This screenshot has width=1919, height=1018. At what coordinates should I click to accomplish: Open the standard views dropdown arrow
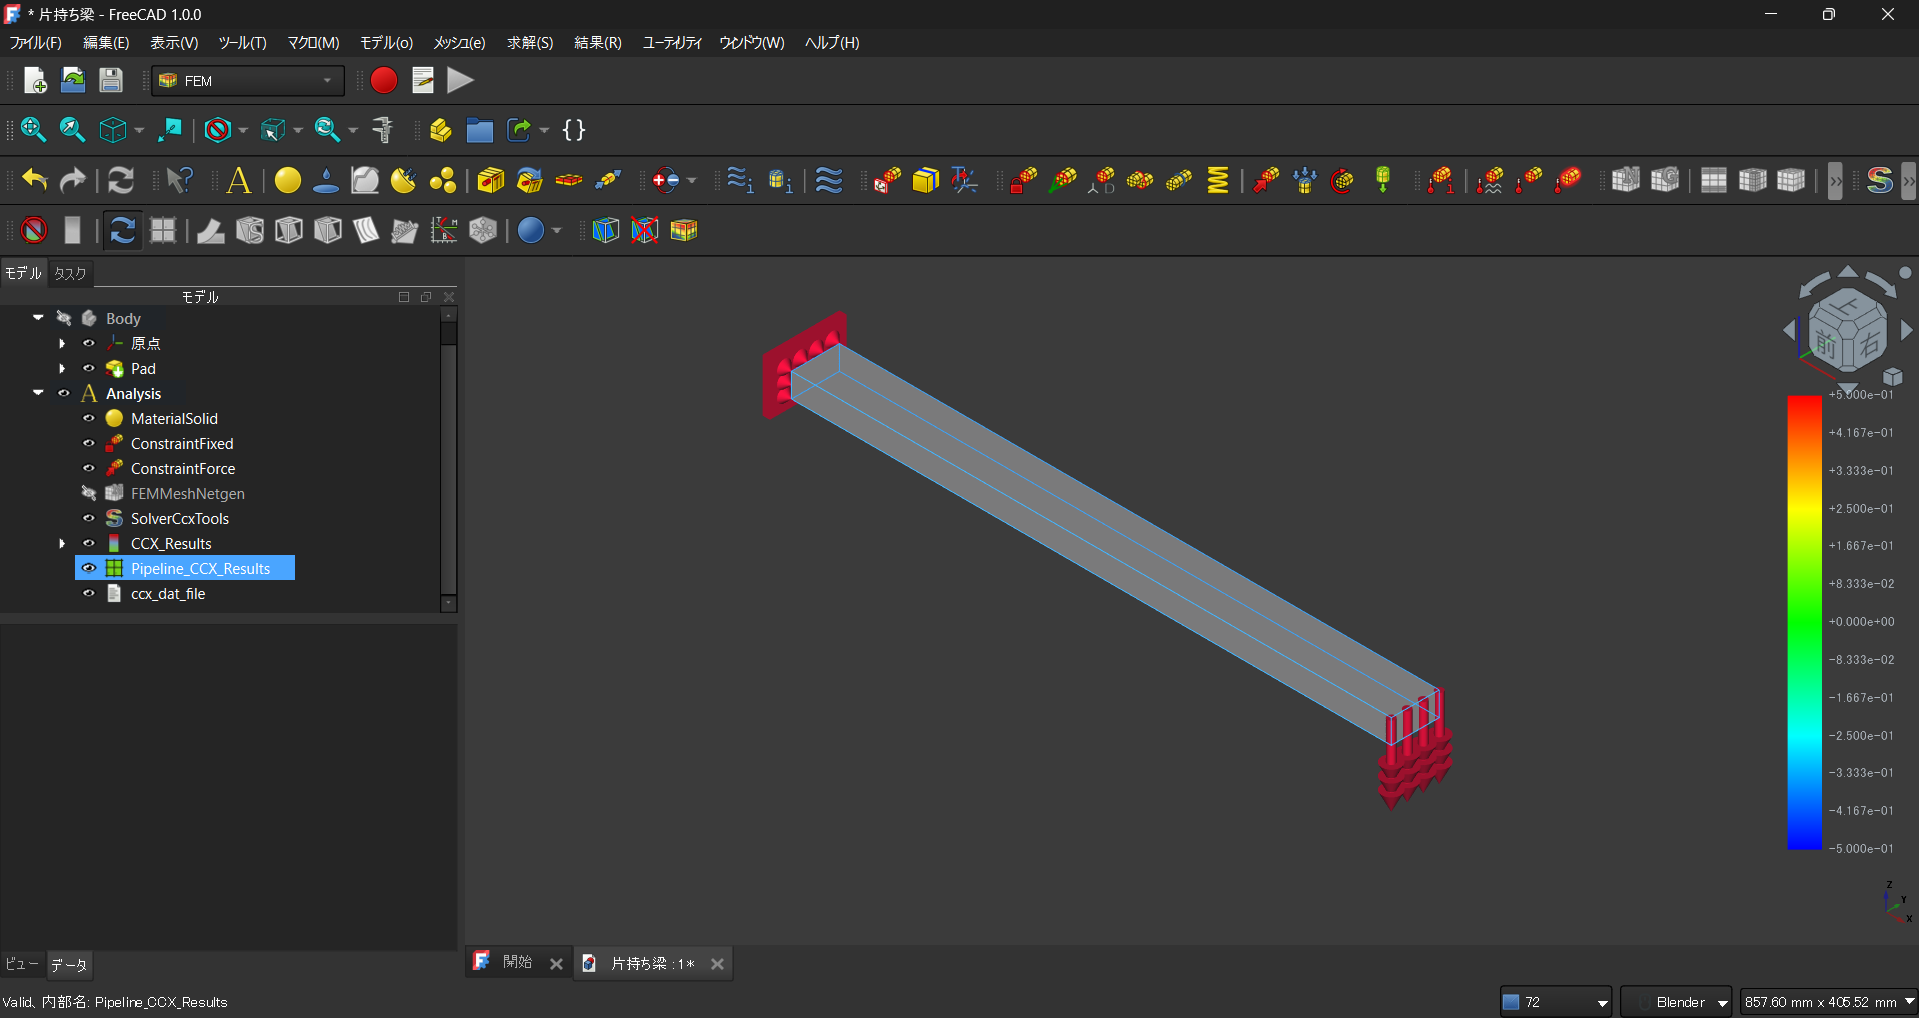click(138, 131)
